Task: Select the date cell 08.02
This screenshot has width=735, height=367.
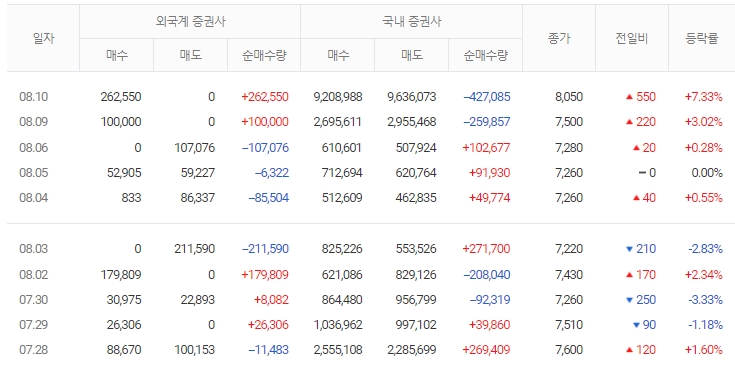Action: pyautogui.click(x=34, y=275)
